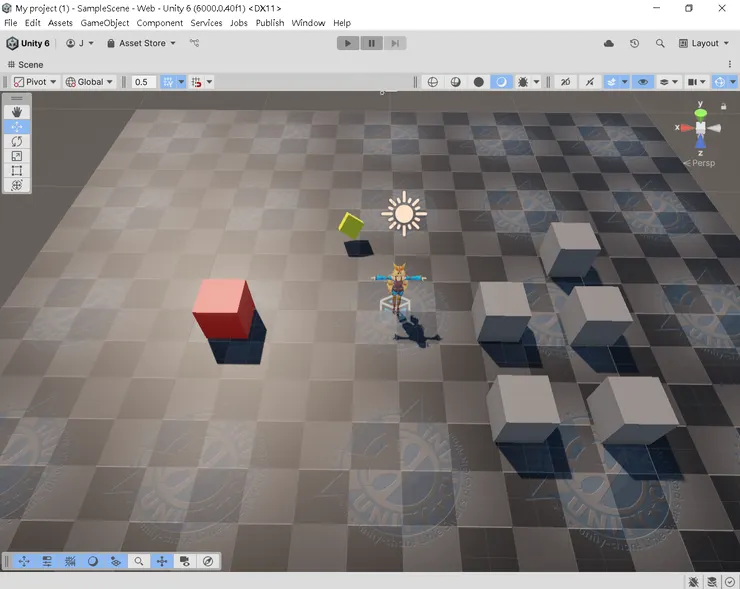This screenshot has width=740, height=589.
Task: Click the 0.5 grid size field
Action: pos(143,82)
